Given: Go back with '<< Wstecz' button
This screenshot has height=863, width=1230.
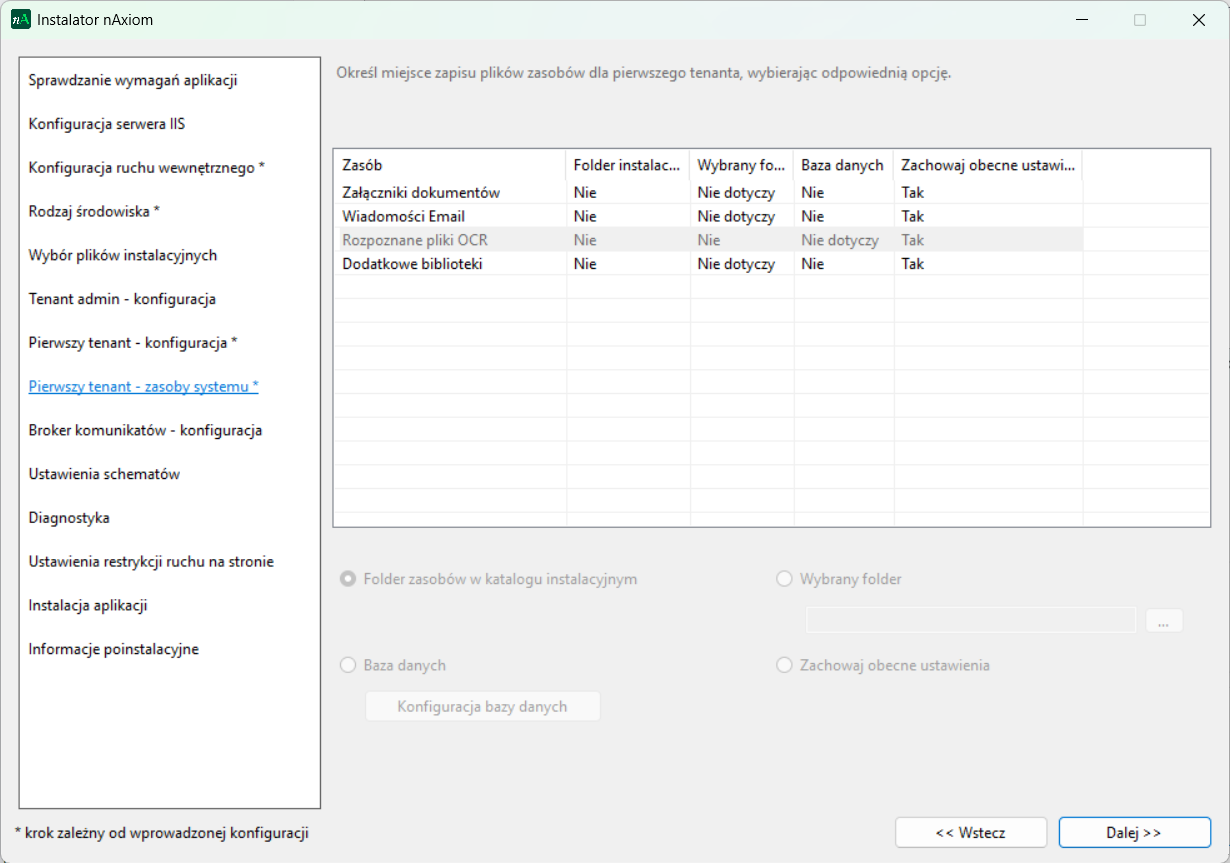Looking at the screenshot, I should click(x=970, y=832).
